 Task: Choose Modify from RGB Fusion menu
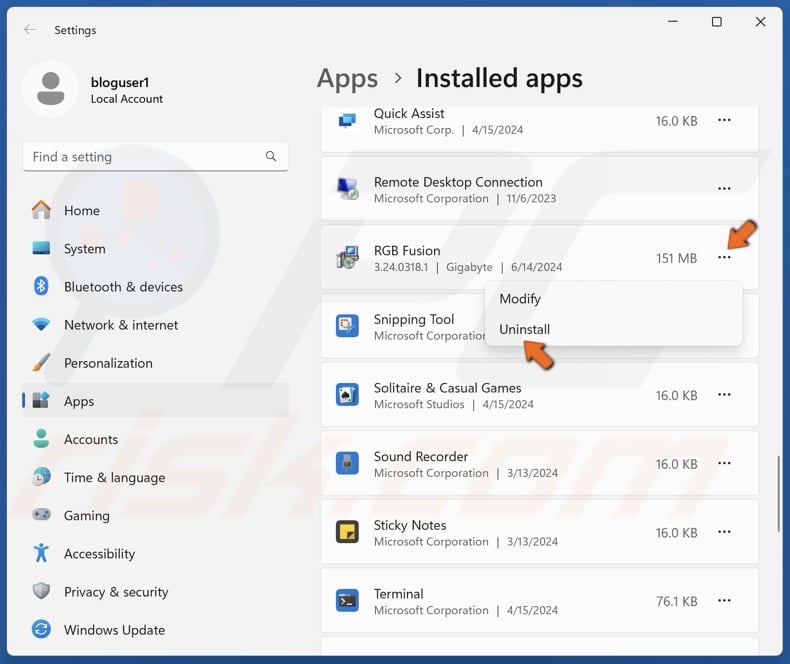pos(613,299)
